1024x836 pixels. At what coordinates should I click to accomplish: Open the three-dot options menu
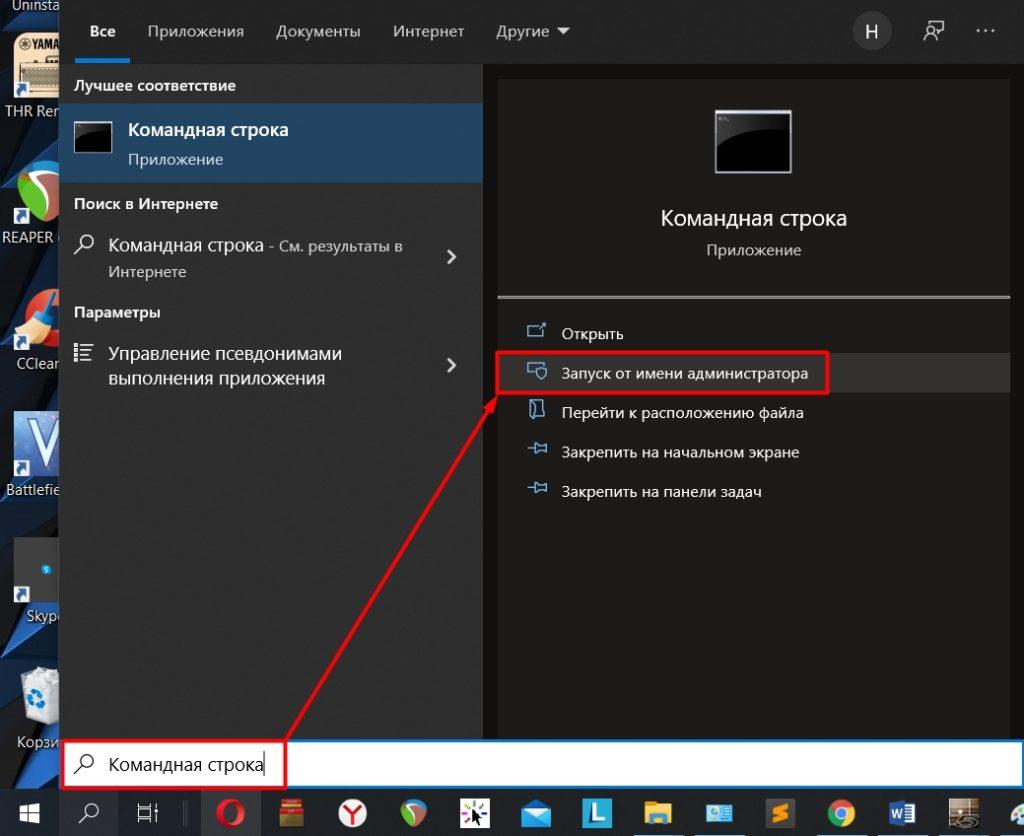[985, 31]
